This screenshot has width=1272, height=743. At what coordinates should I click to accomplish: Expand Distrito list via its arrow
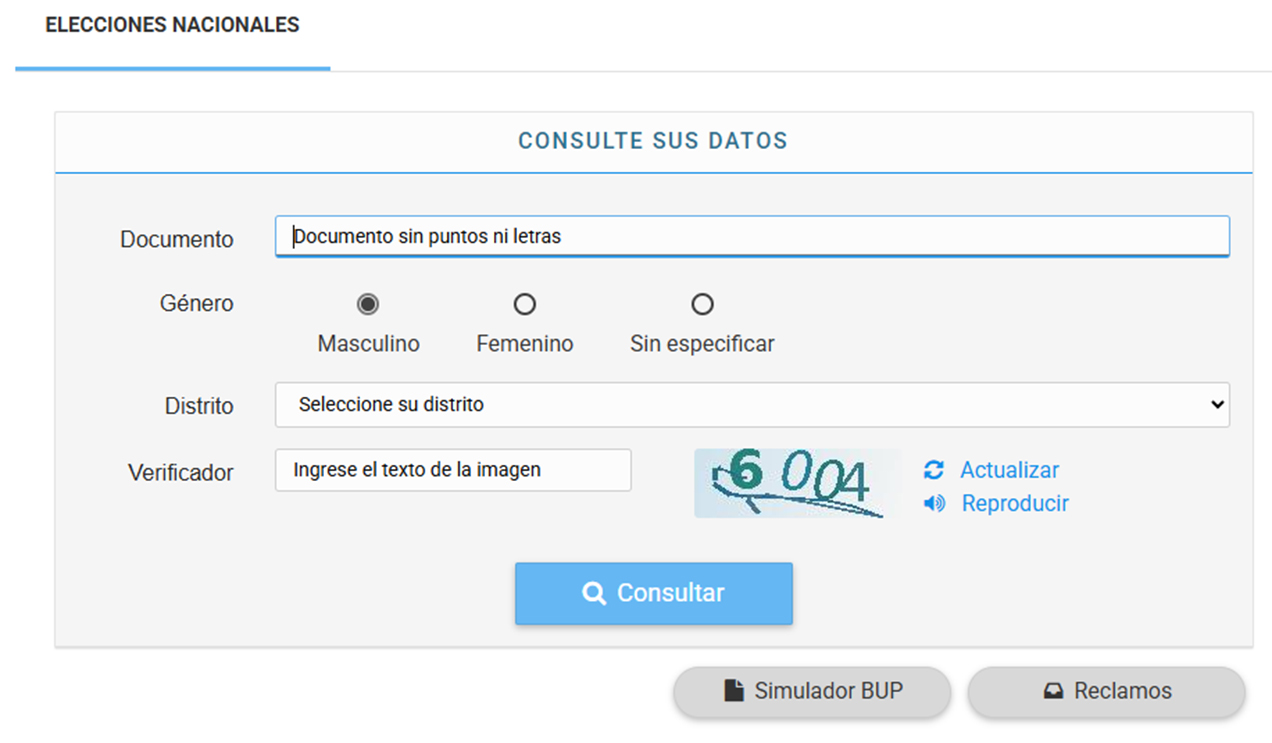tap(1216, 405)
